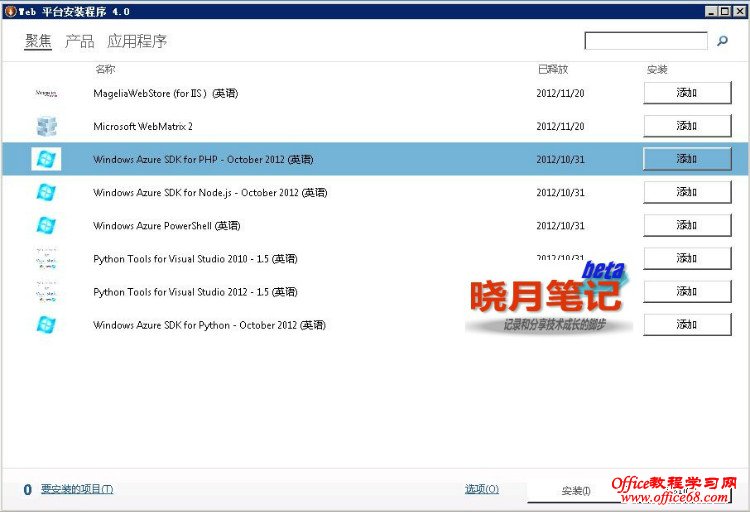Add Windows Azure SDK for Node.js
Screen dimensions: 750x512
click(687, 192)
